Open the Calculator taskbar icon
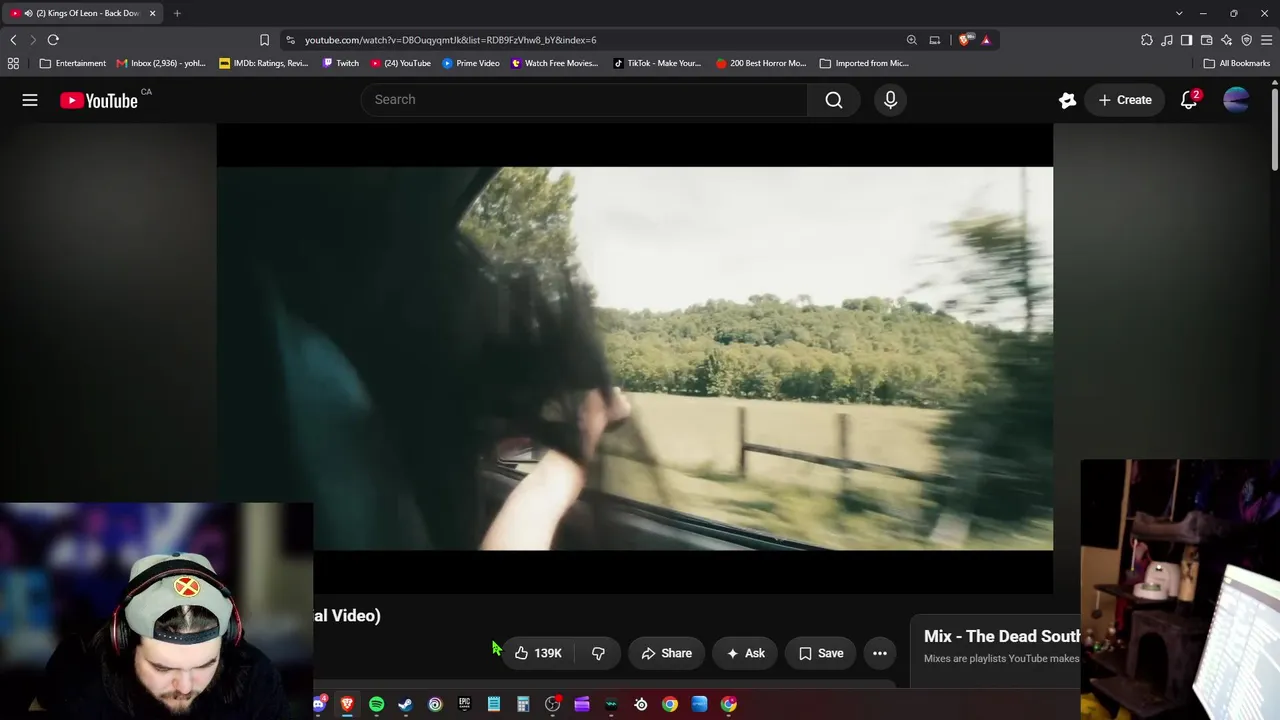Viewport: 1280px width, 720px height. click(x=523, y=705)
